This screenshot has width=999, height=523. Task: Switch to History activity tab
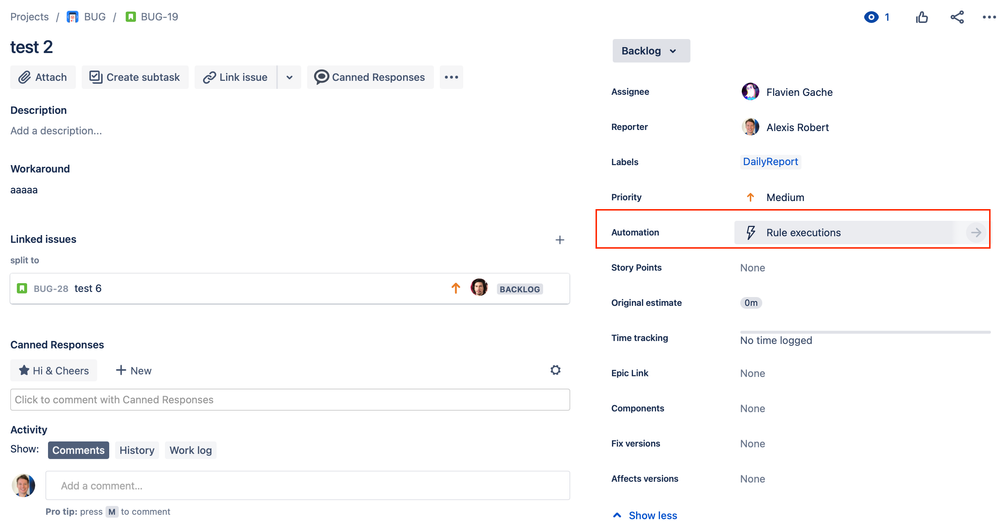(x=137, y=450)
